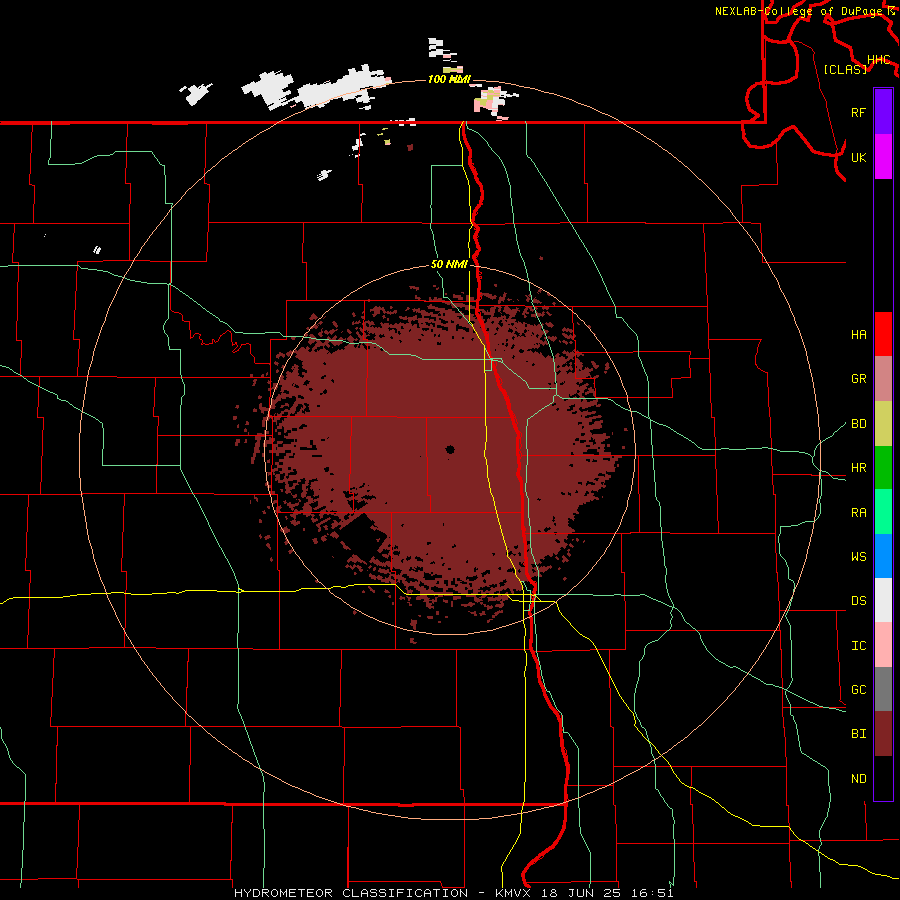This screenshot has width=900, height=900.
Task: Select the dusty pink GR legend swatch
Action: pos(883,379)
